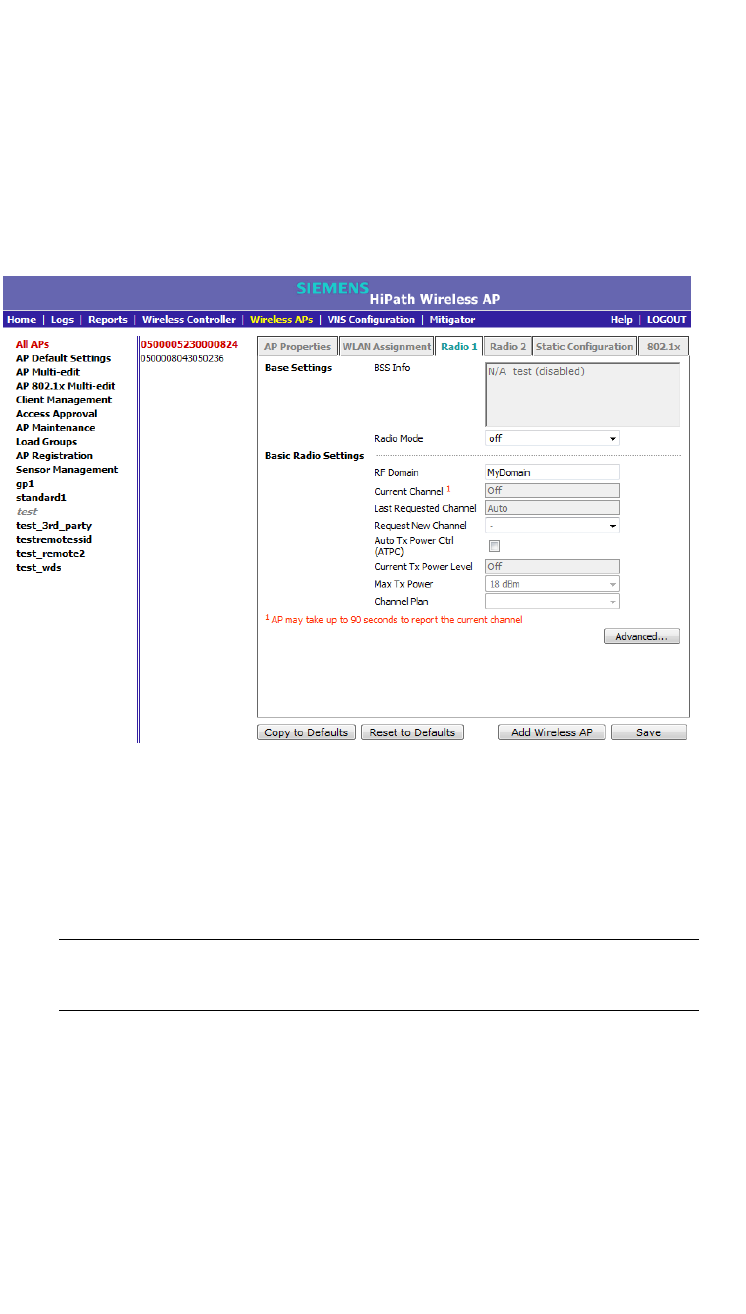Select the Radio 1 tab
746x1314 pixels.
pyautogui.click(x=459, y=347)
